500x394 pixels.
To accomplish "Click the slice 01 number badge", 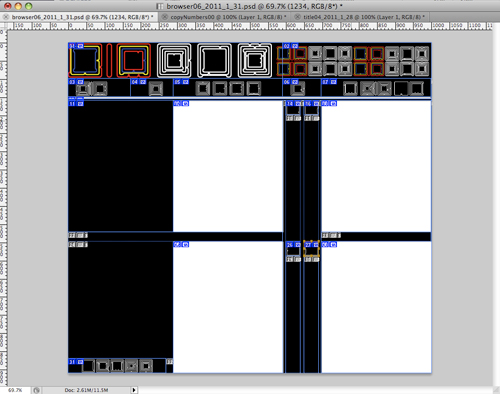I will [x=72, y=46].
